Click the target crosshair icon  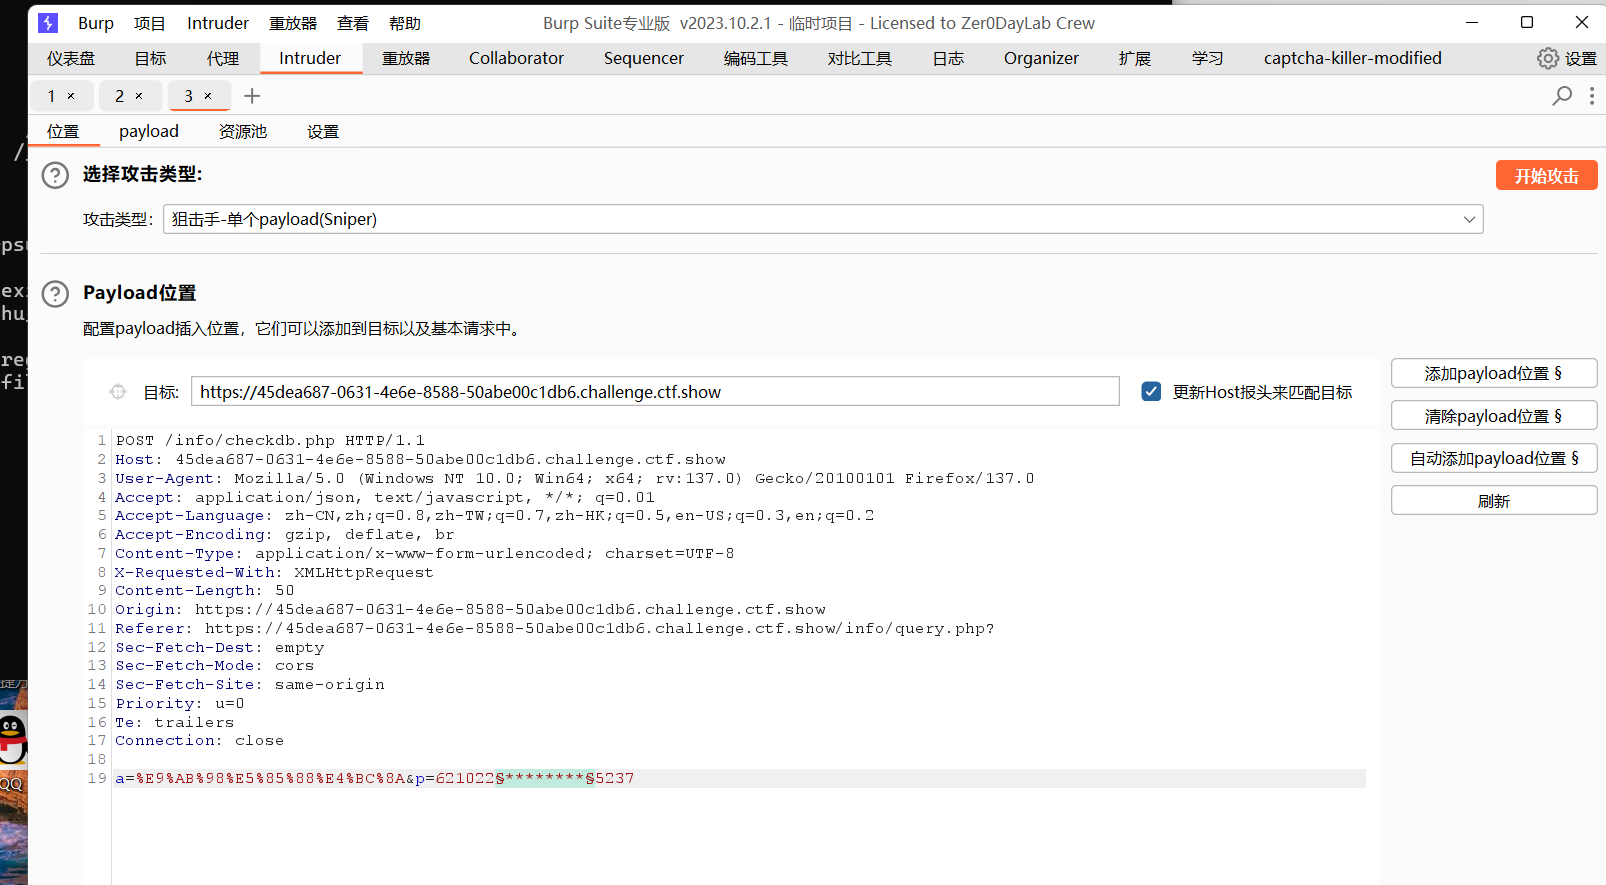(118, 392)
